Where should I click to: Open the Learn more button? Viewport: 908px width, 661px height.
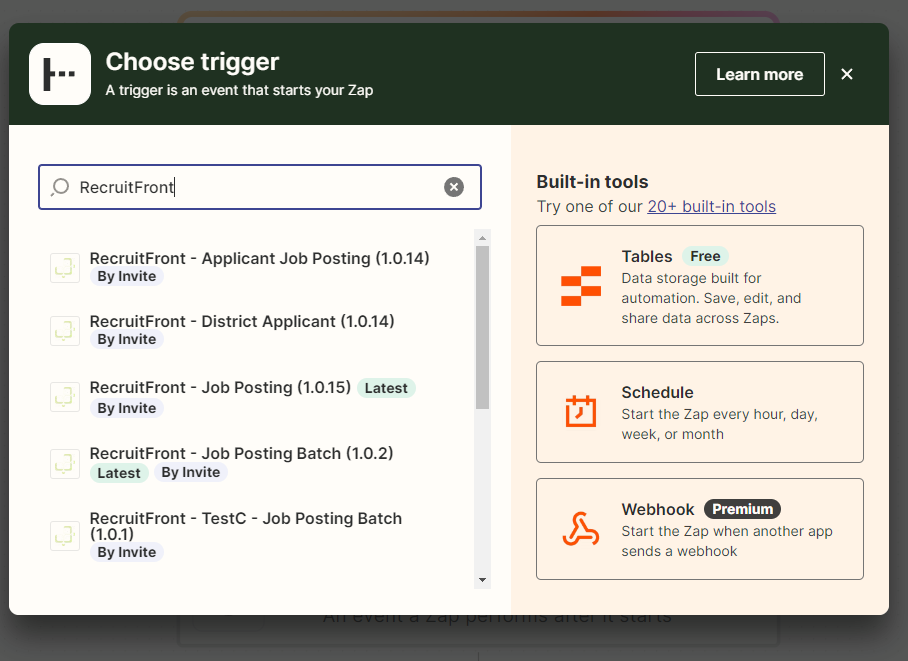(760, 74)
